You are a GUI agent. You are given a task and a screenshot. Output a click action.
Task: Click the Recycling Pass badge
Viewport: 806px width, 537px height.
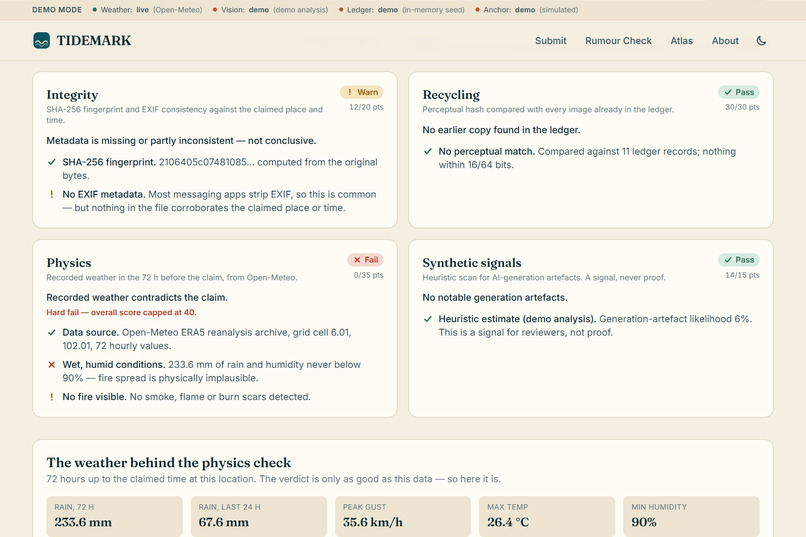pos(739,92)
